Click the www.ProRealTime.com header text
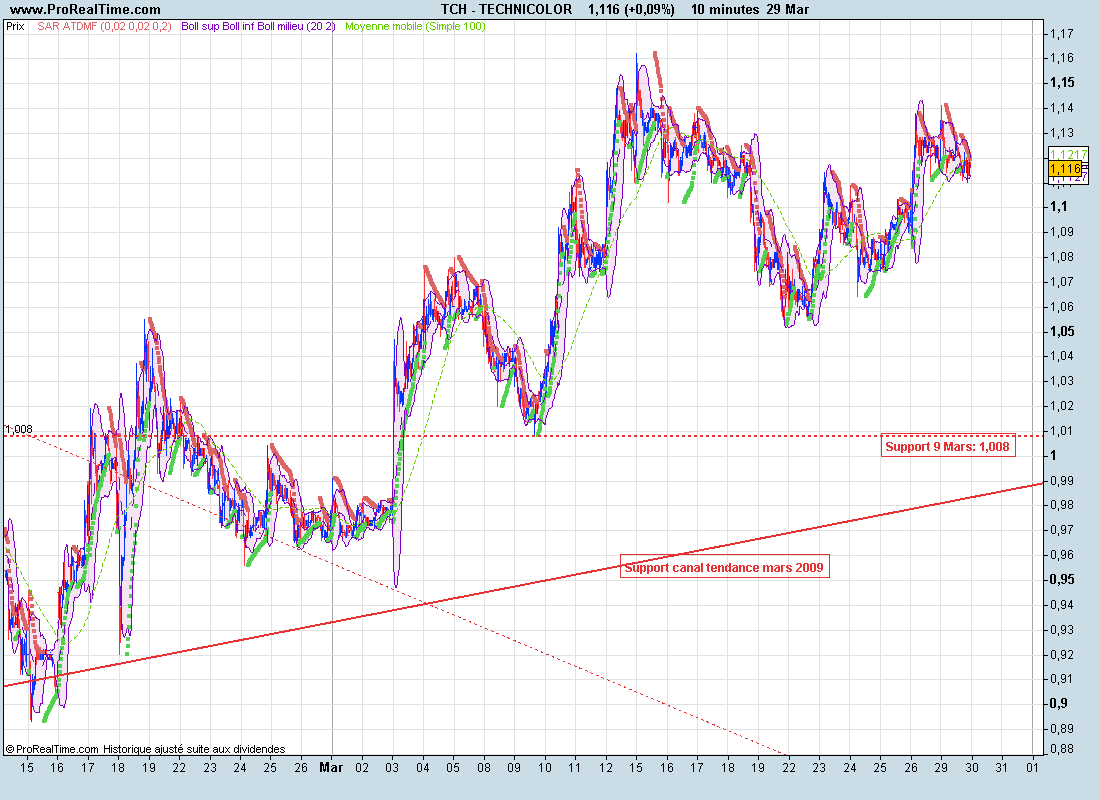Screen dimensions: 1100x800 (86, 10)
